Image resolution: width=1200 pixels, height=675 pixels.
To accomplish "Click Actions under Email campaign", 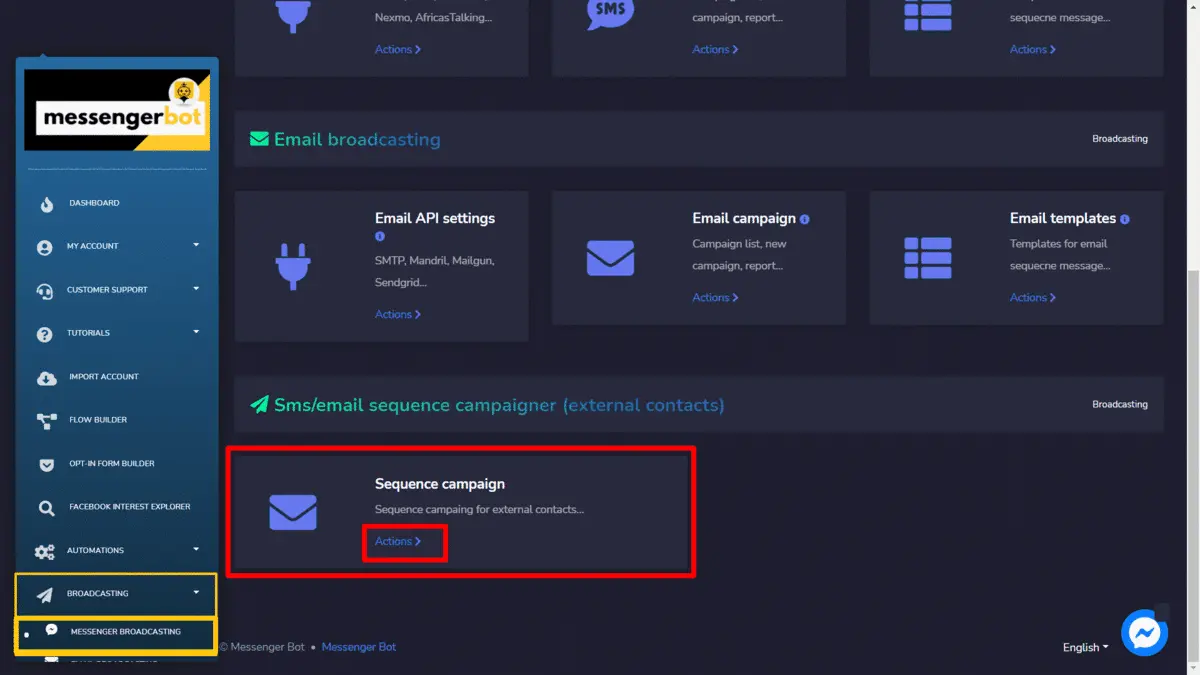I will point(715,298).
